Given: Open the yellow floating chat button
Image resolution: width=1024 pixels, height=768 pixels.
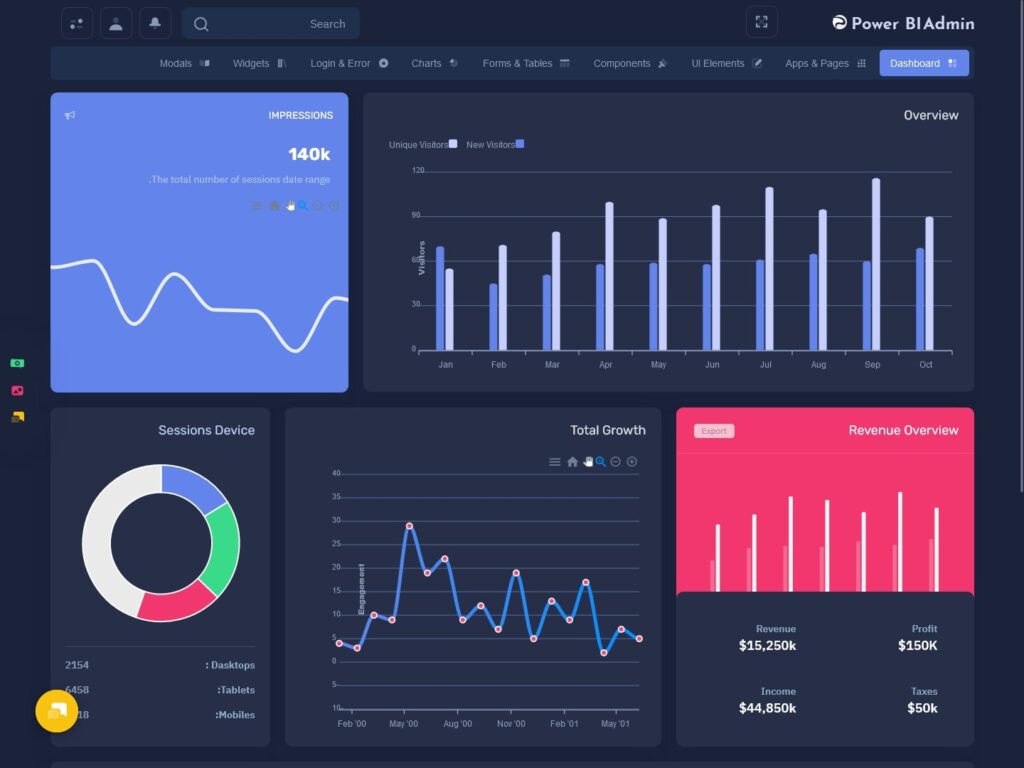Looking at the screenshot, I should tap(57, 711).
